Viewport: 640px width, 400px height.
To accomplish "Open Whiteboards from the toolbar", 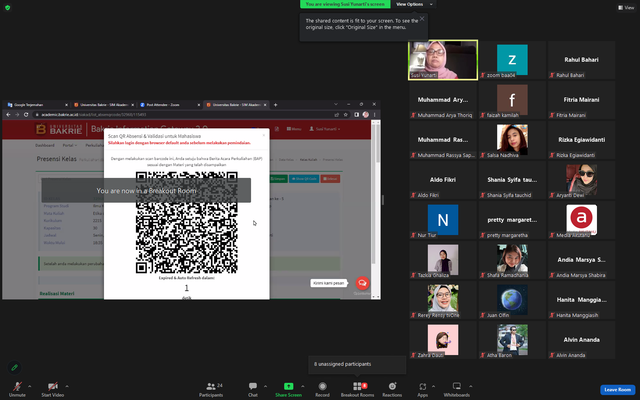I will [457, 389].
